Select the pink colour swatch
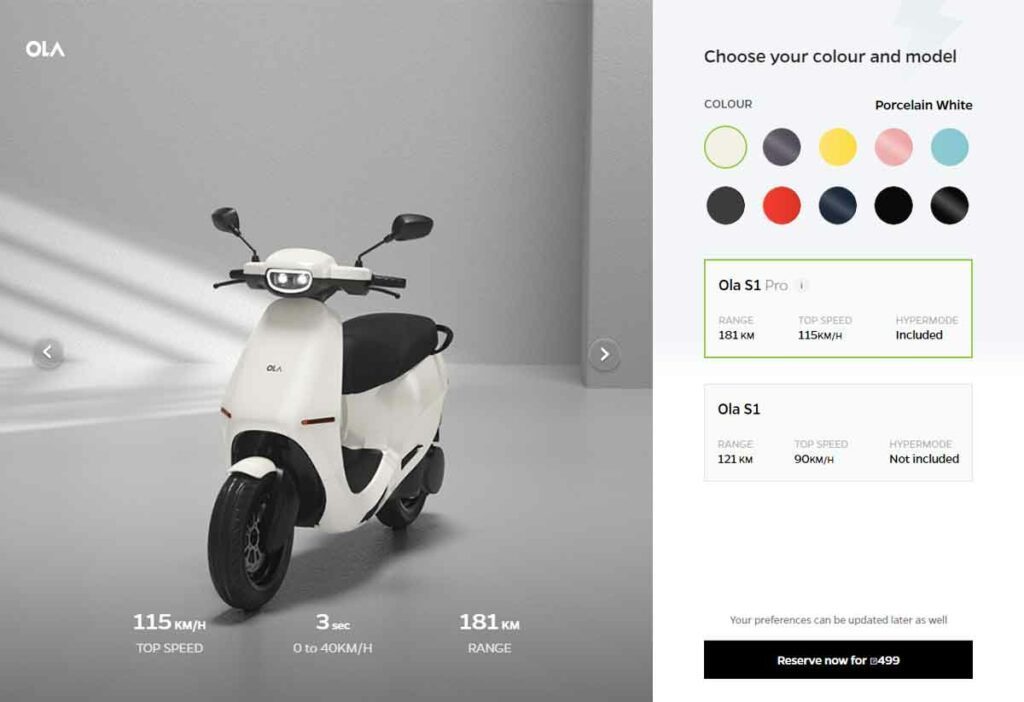1024x702 pixels. tap(893, 147)
